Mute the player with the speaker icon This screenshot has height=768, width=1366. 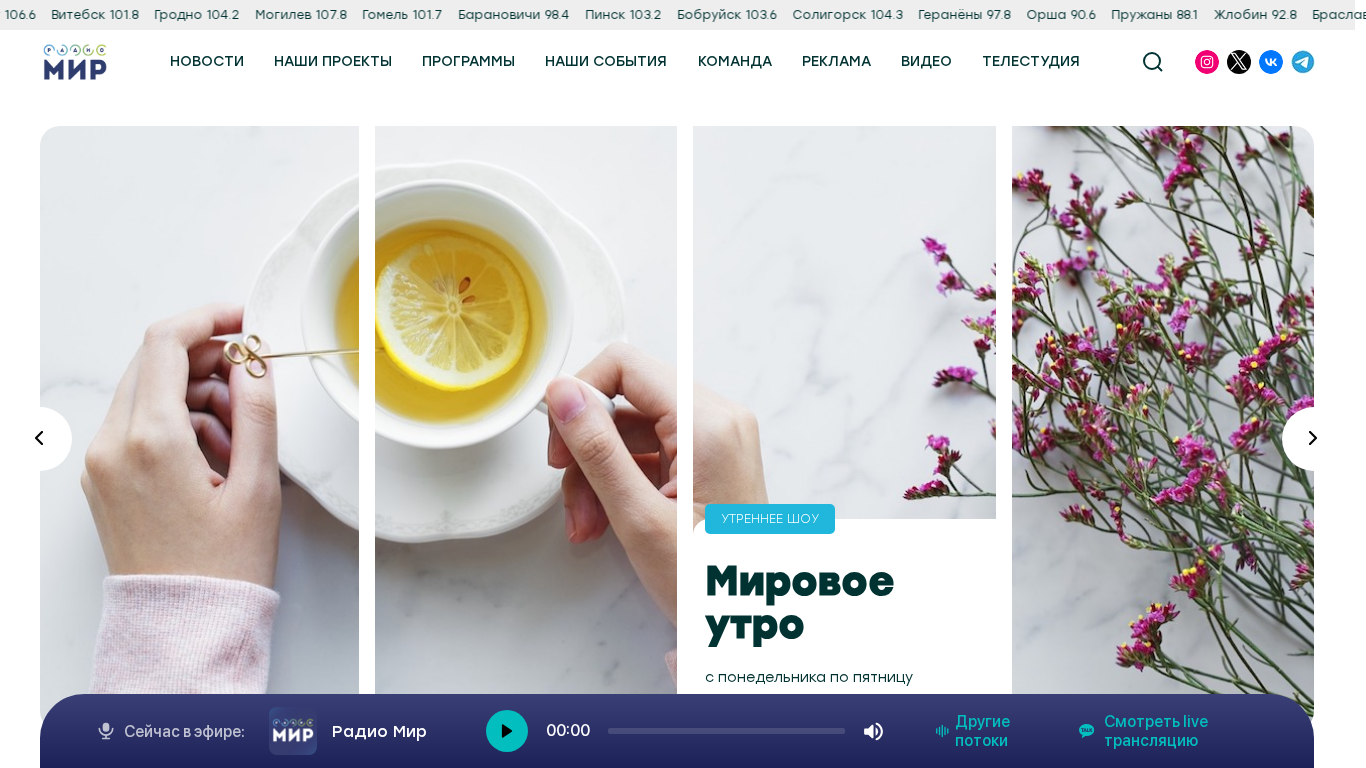click(873, 731)
